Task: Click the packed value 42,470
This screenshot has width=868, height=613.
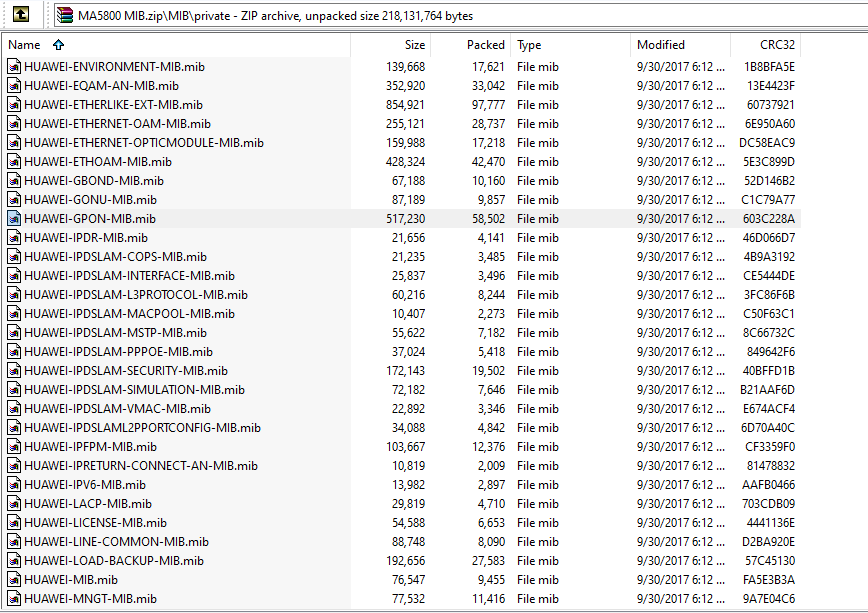Action: coord(488,162)
